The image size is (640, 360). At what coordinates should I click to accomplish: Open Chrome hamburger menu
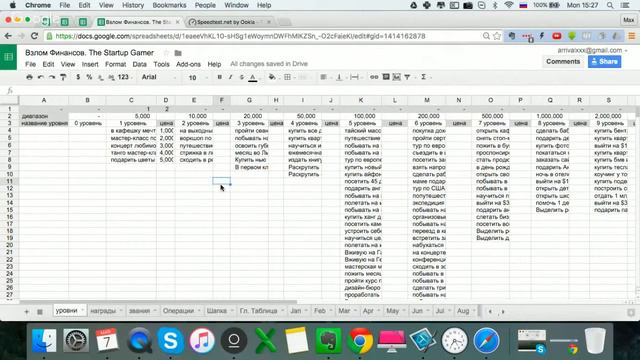pyautogui.click(x=631, y=36)
